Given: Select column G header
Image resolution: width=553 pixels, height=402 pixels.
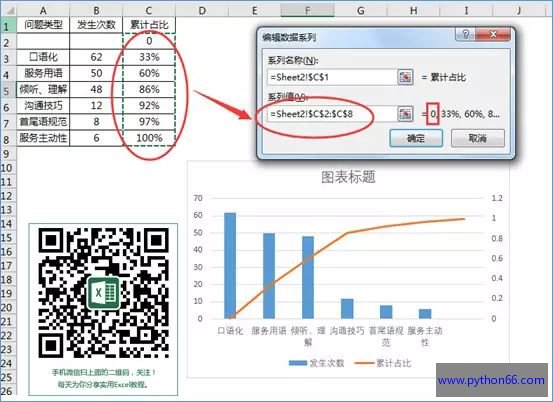Looking at the screenshot, I should tap(360, 10).
